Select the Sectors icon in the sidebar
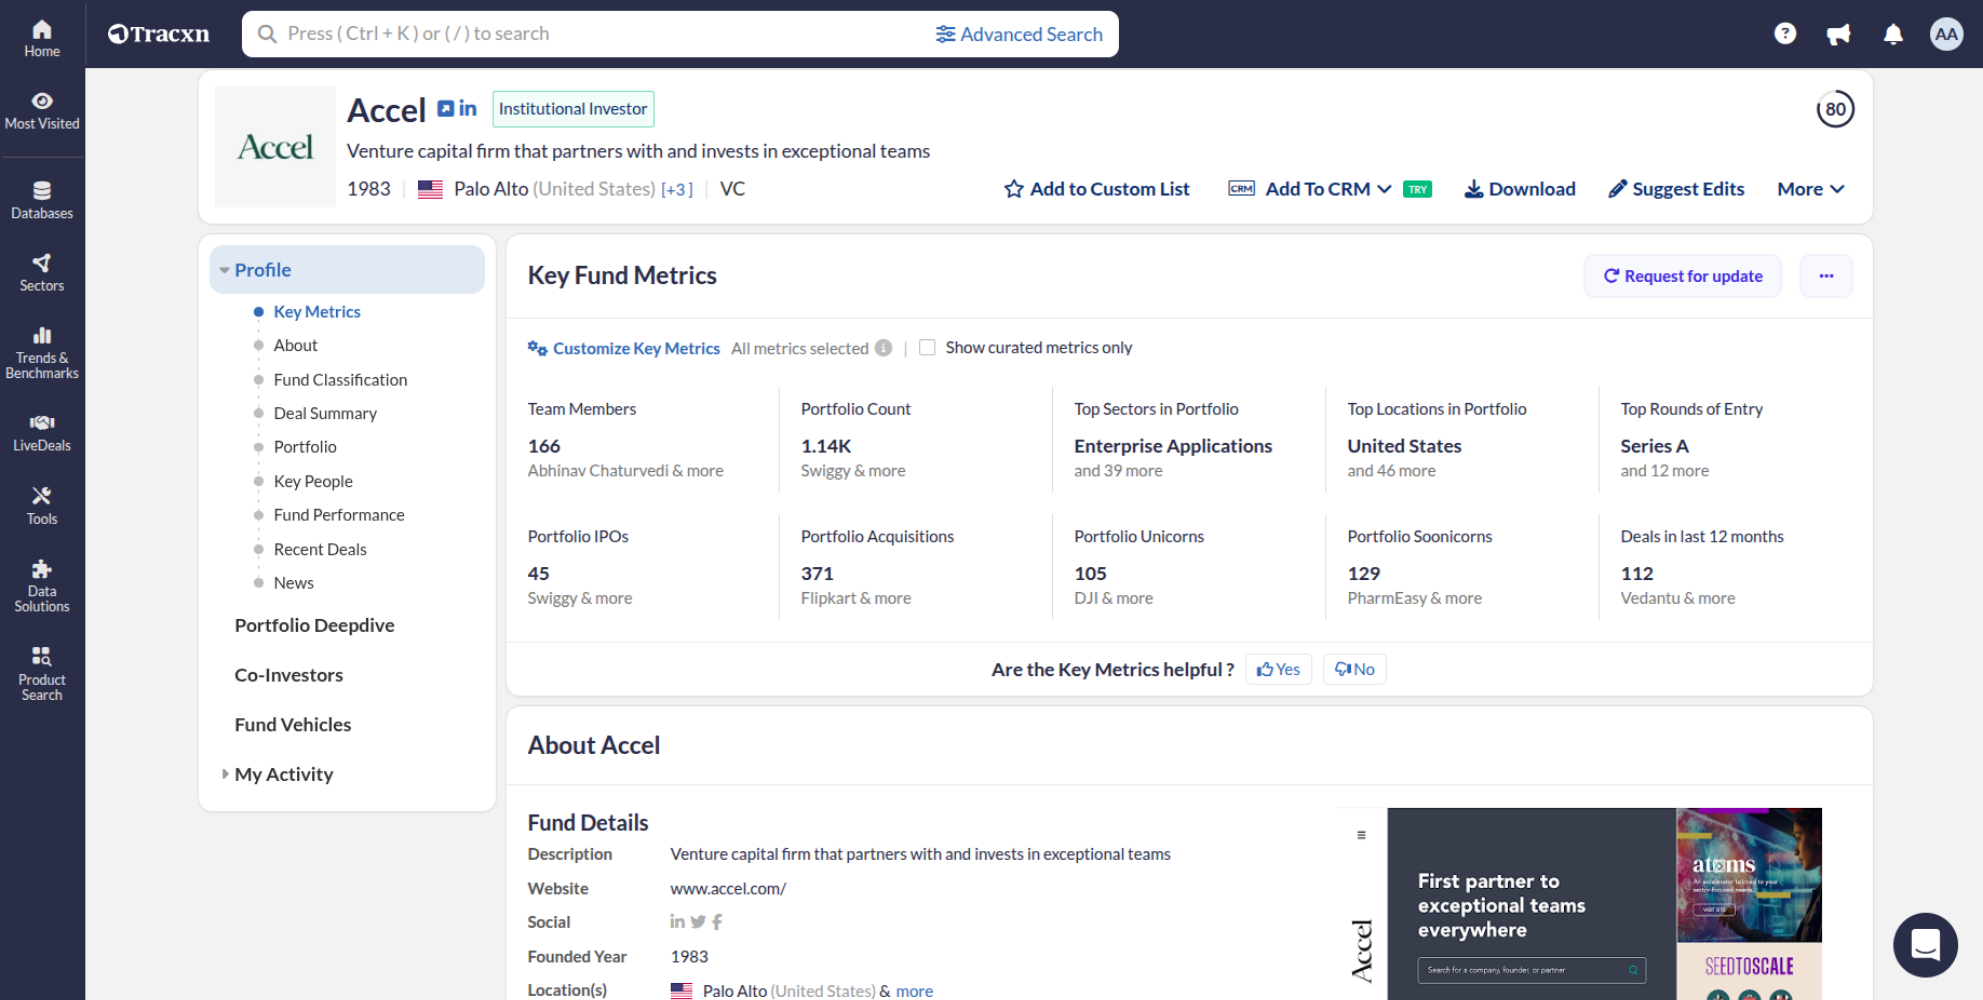 tap(41, 270)
